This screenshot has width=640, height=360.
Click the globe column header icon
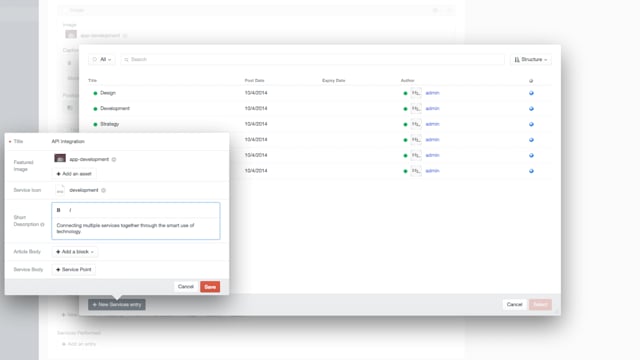tap(531, 81)
